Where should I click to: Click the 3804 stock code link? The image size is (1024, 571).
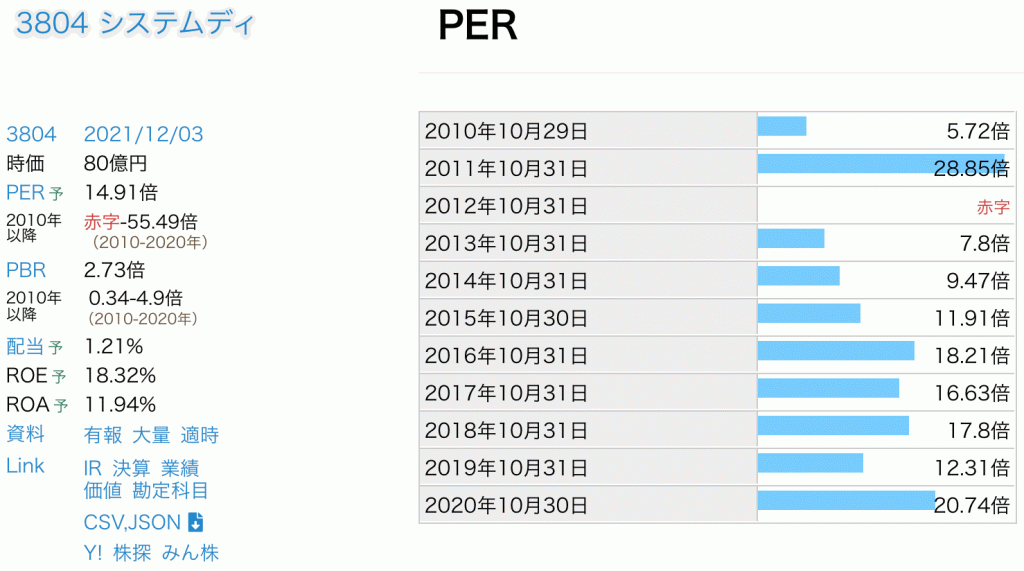tap(31, 135)
